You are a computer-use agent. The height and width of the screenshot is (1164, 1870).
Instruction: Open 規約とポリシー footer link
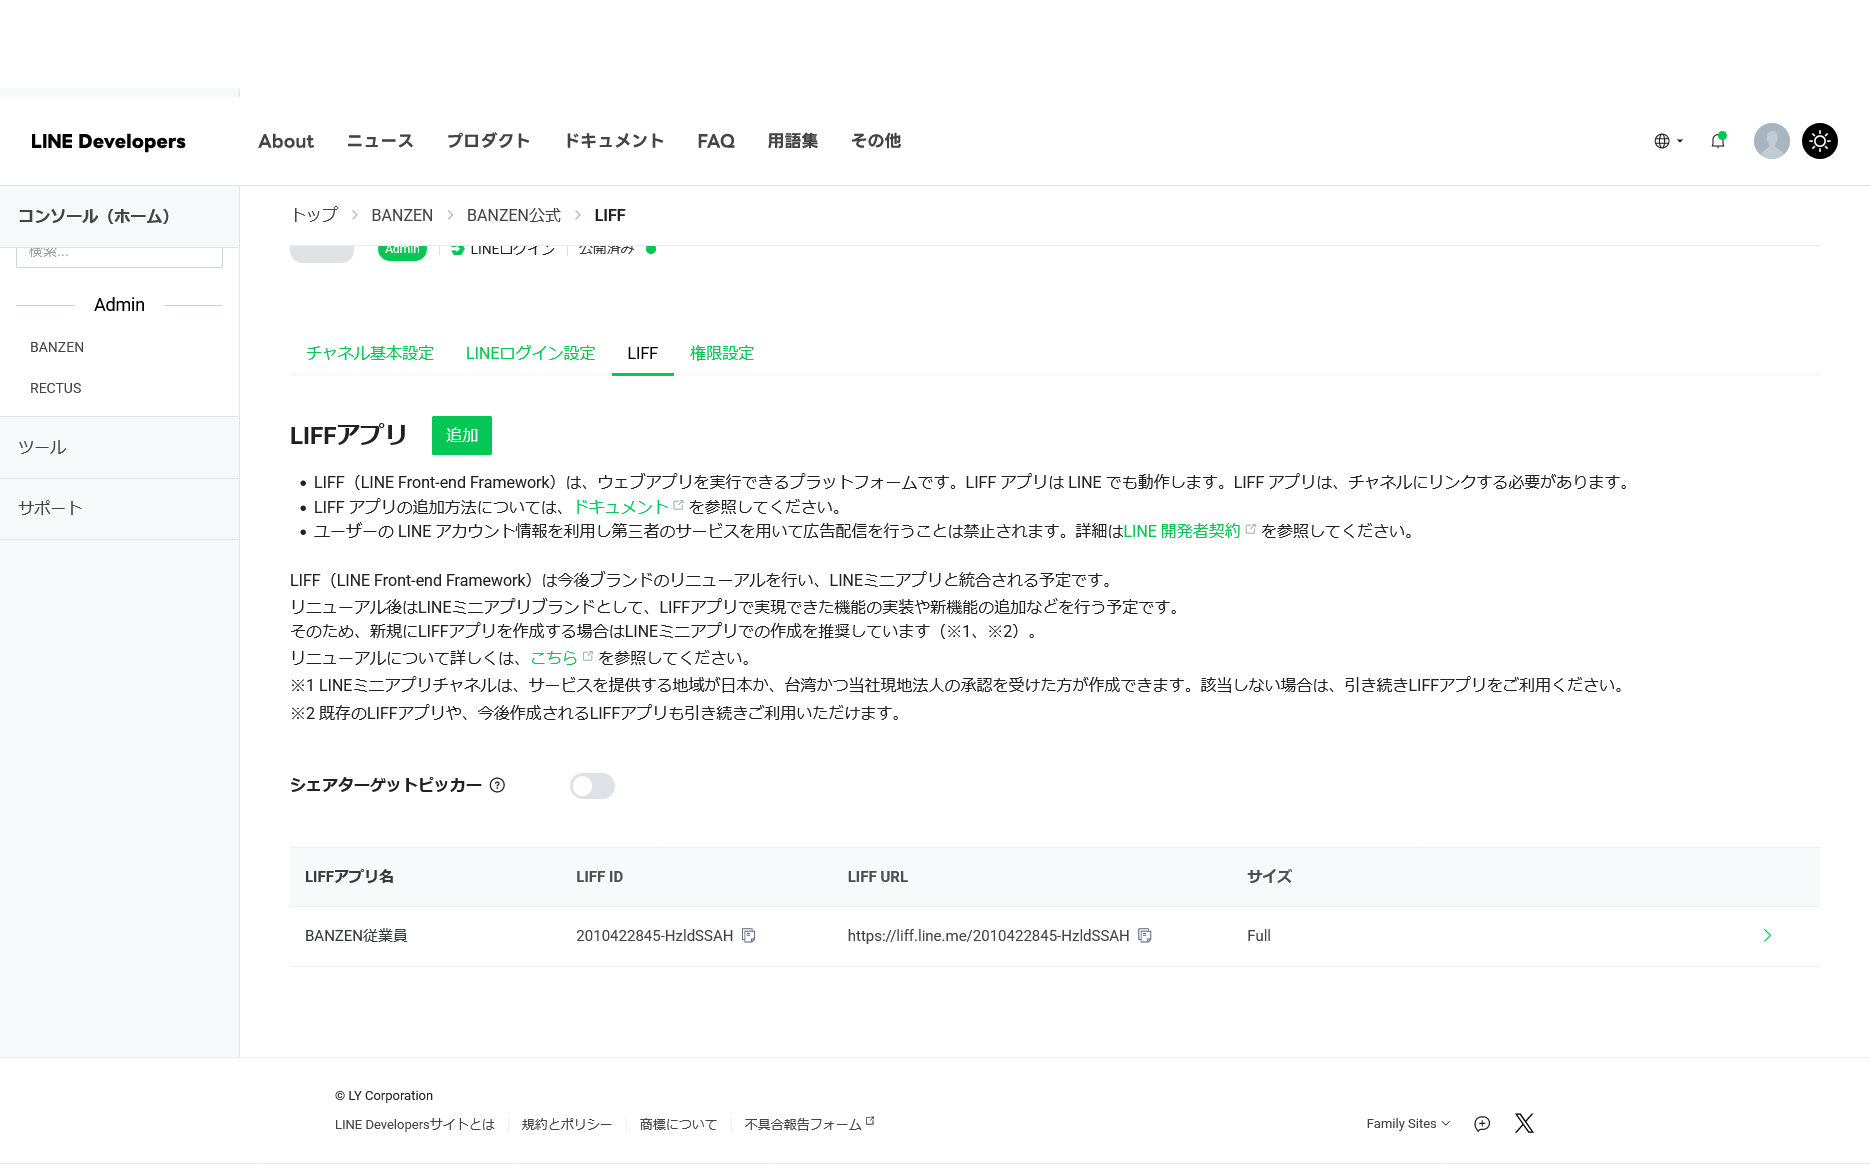(x=567, y=1124)
